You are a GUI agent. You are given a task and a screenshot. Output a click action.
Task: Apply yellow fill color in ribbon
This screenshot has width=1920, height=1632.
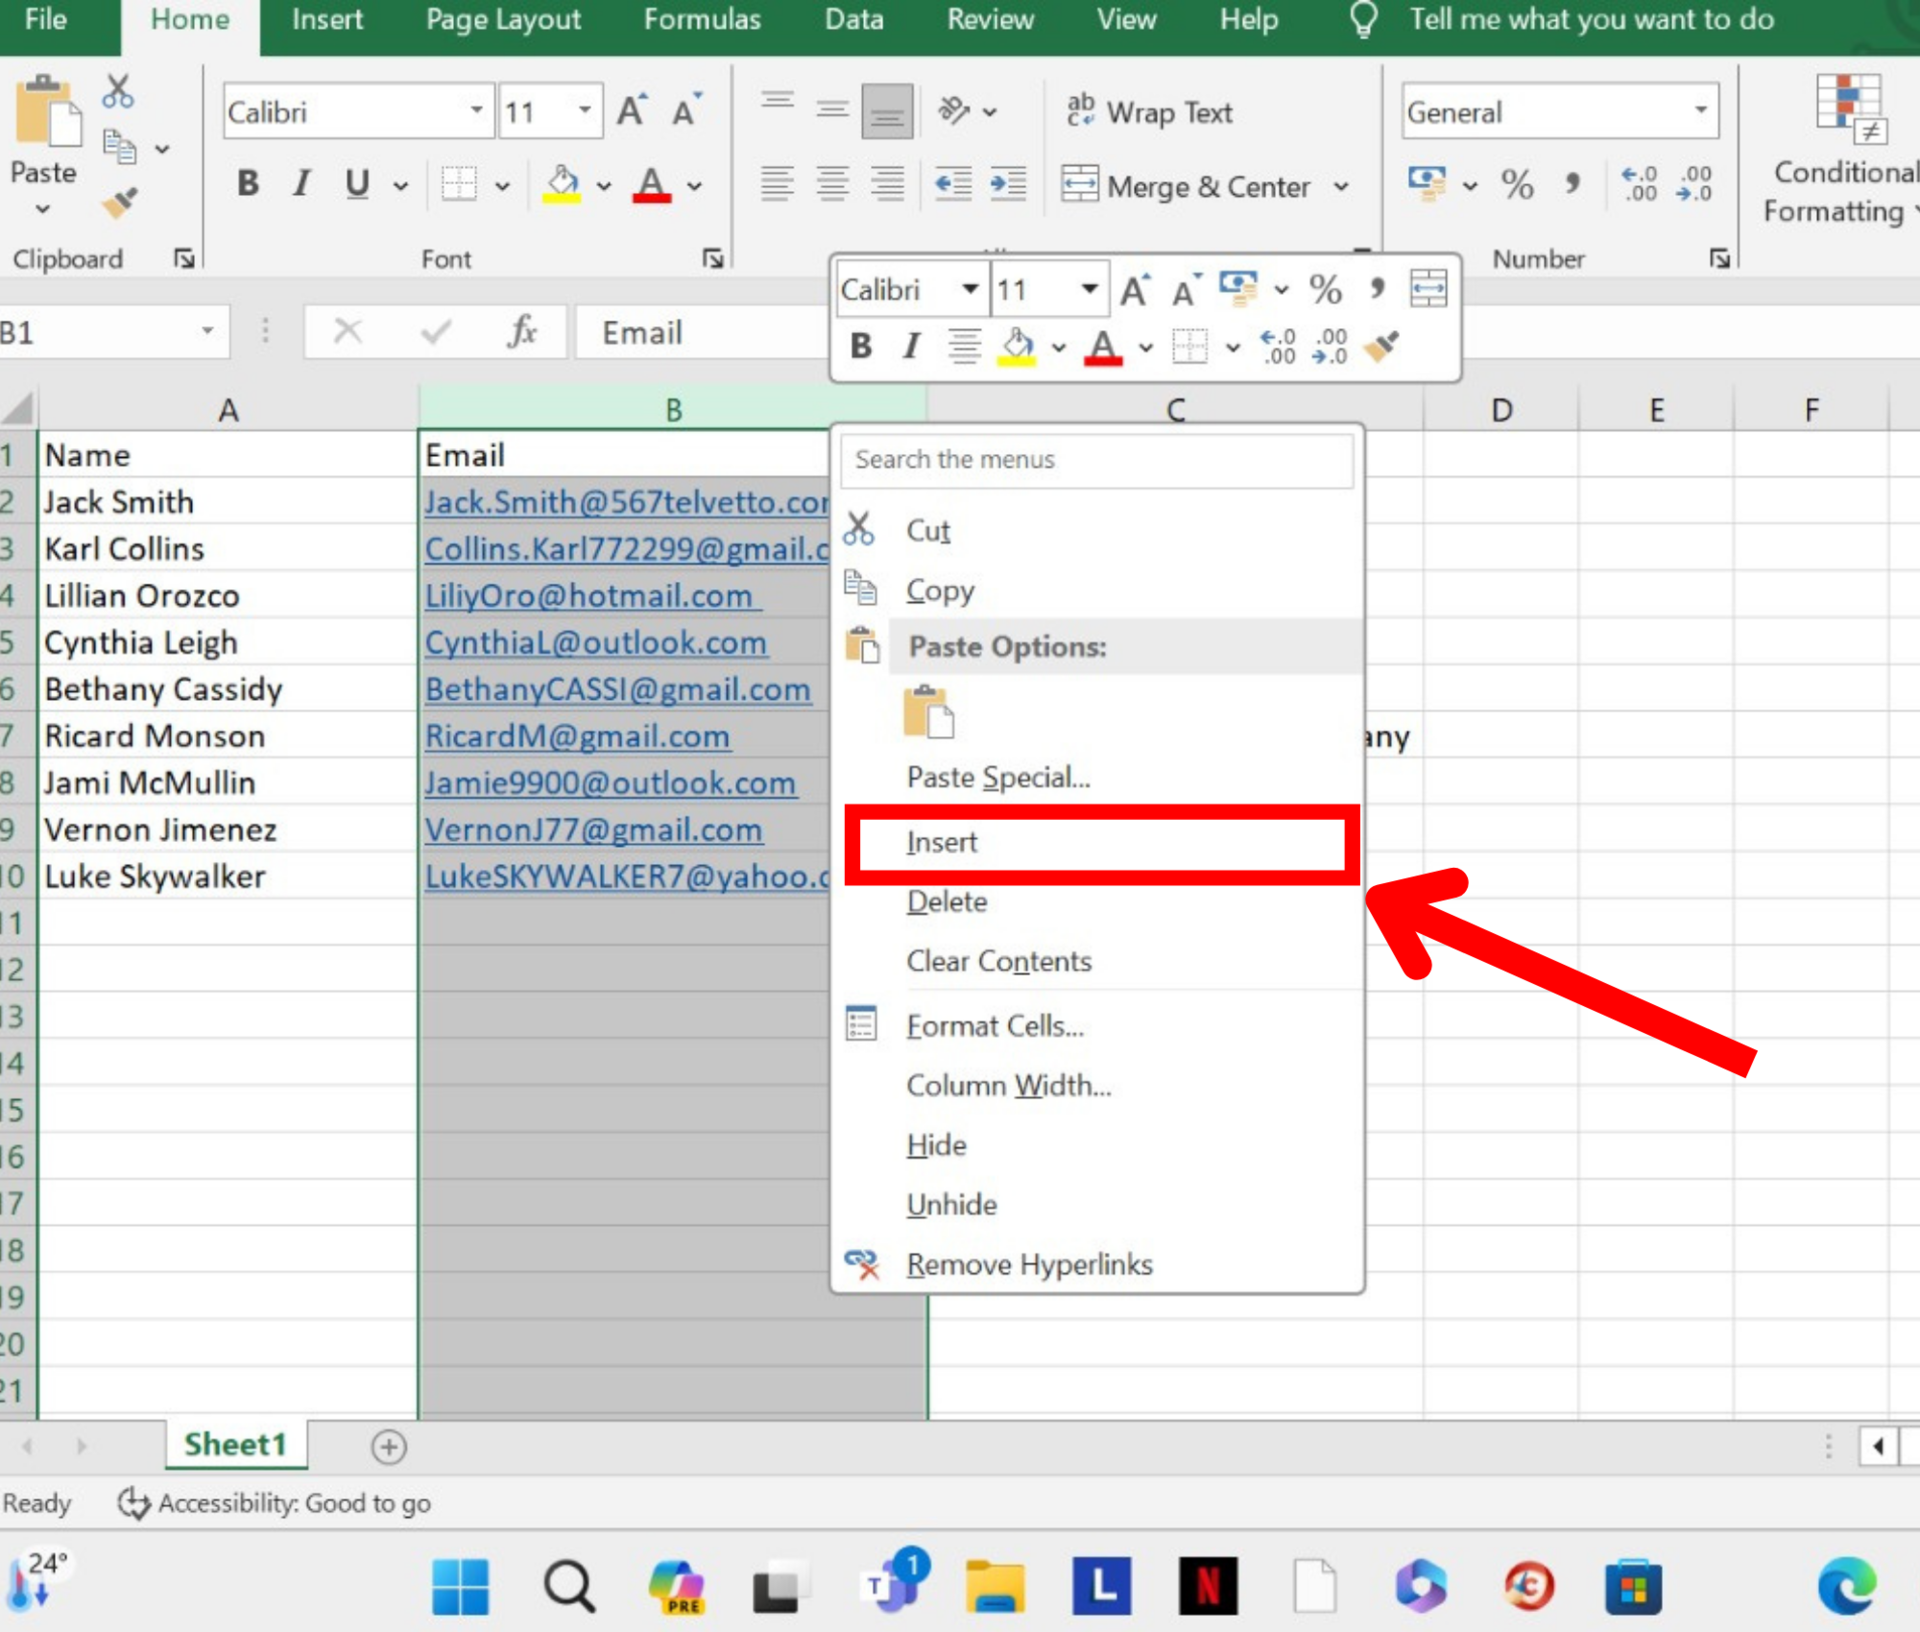(562, 184)
